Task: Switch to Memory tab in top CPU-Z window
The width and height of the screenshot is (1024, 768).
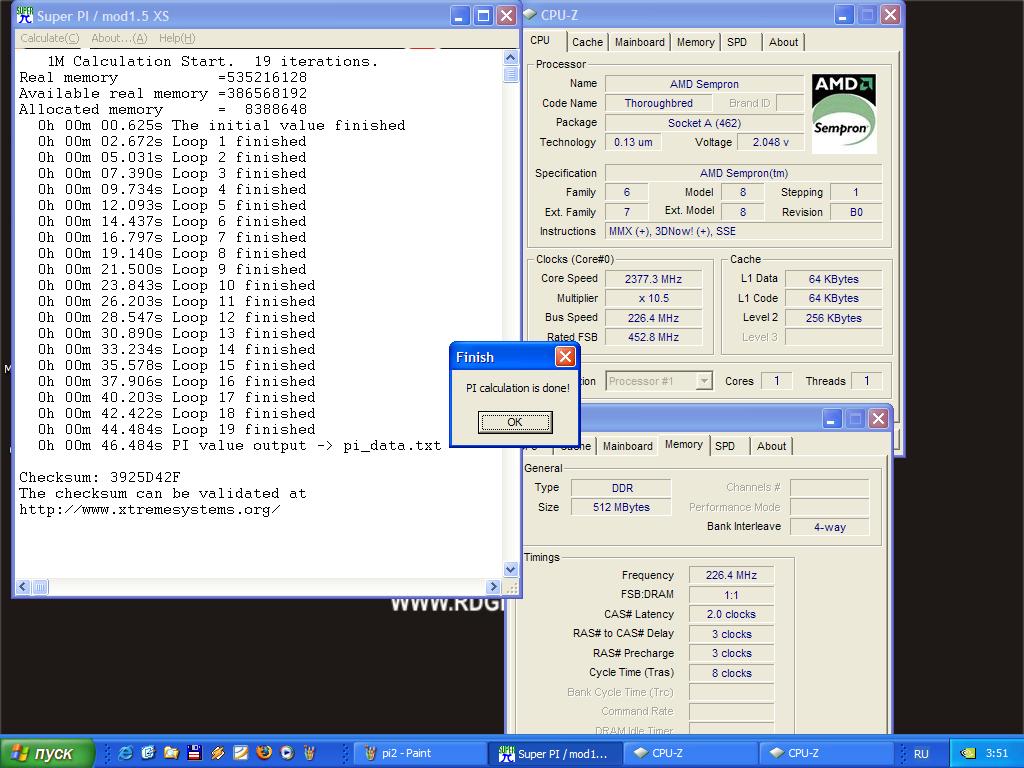Action: (x=695, y=42)
